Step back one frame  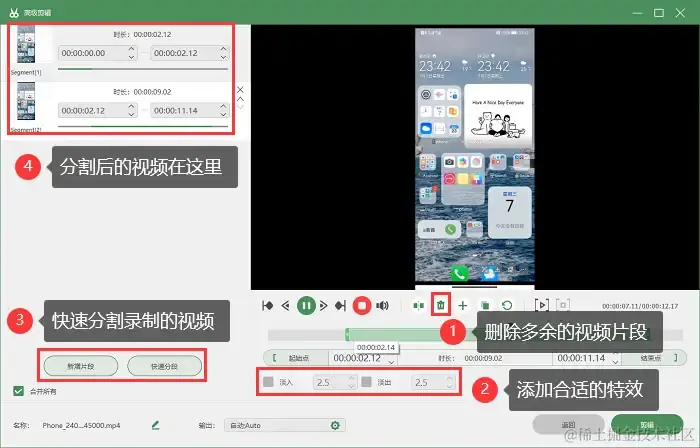pyautogui.click(x=286, y=306)
